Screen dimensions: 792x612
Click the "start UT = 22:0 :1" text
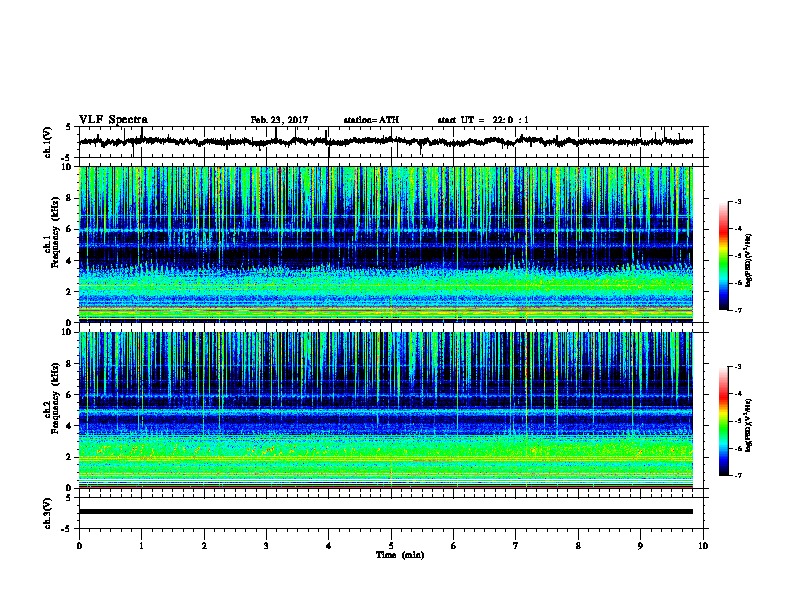tap(483, 120)
